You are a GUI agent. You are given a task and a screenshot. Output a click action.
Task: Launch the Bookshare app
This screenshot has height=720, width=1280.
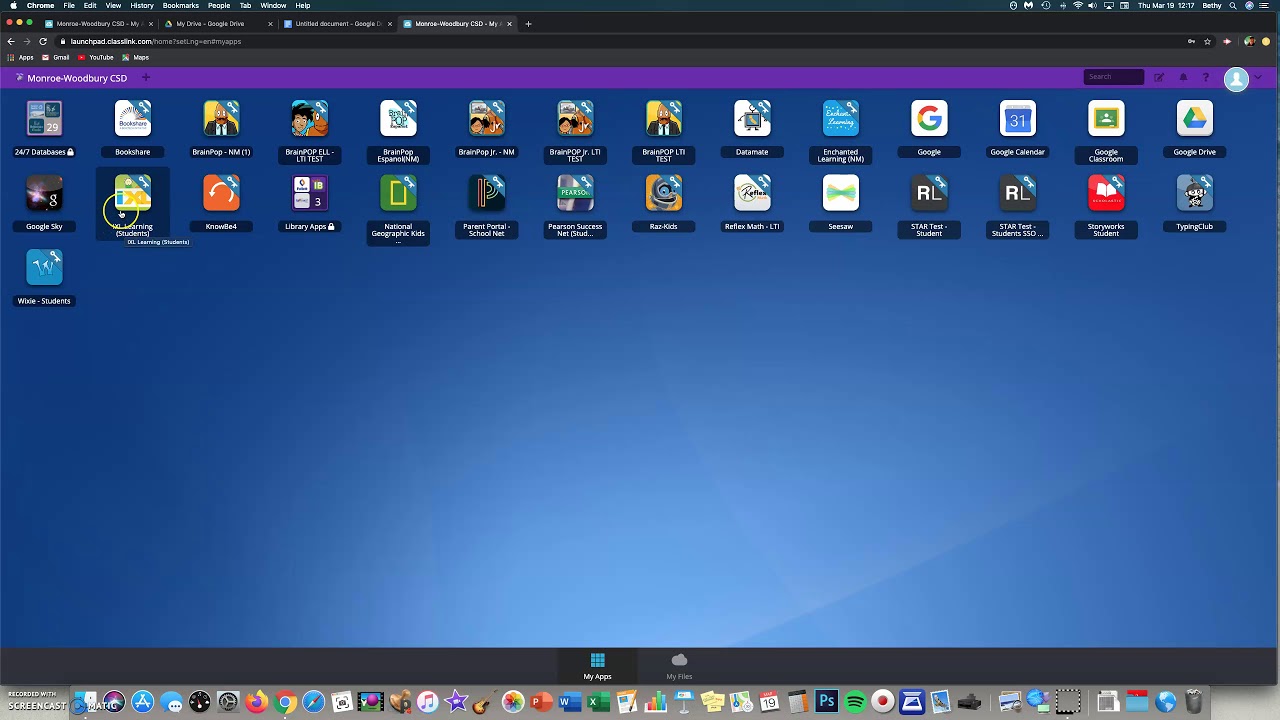(x=132, y=119)
